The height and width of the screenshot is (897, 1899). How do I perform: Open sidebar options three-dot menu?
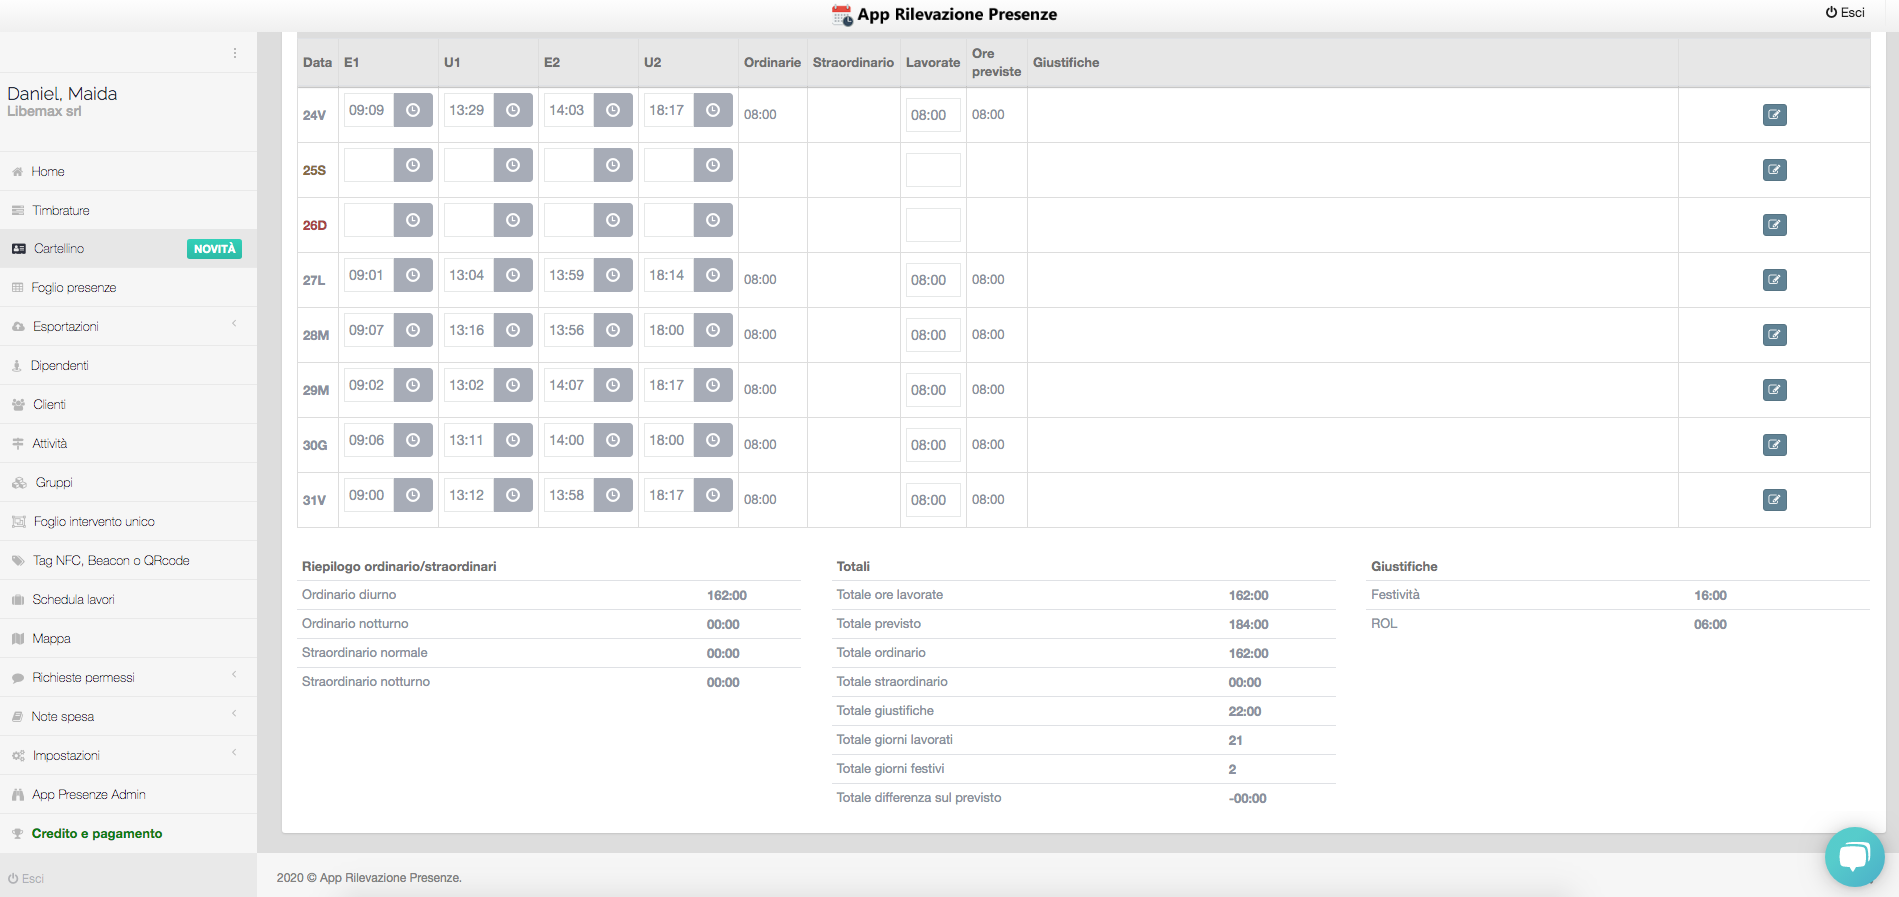tap(235, 53)
